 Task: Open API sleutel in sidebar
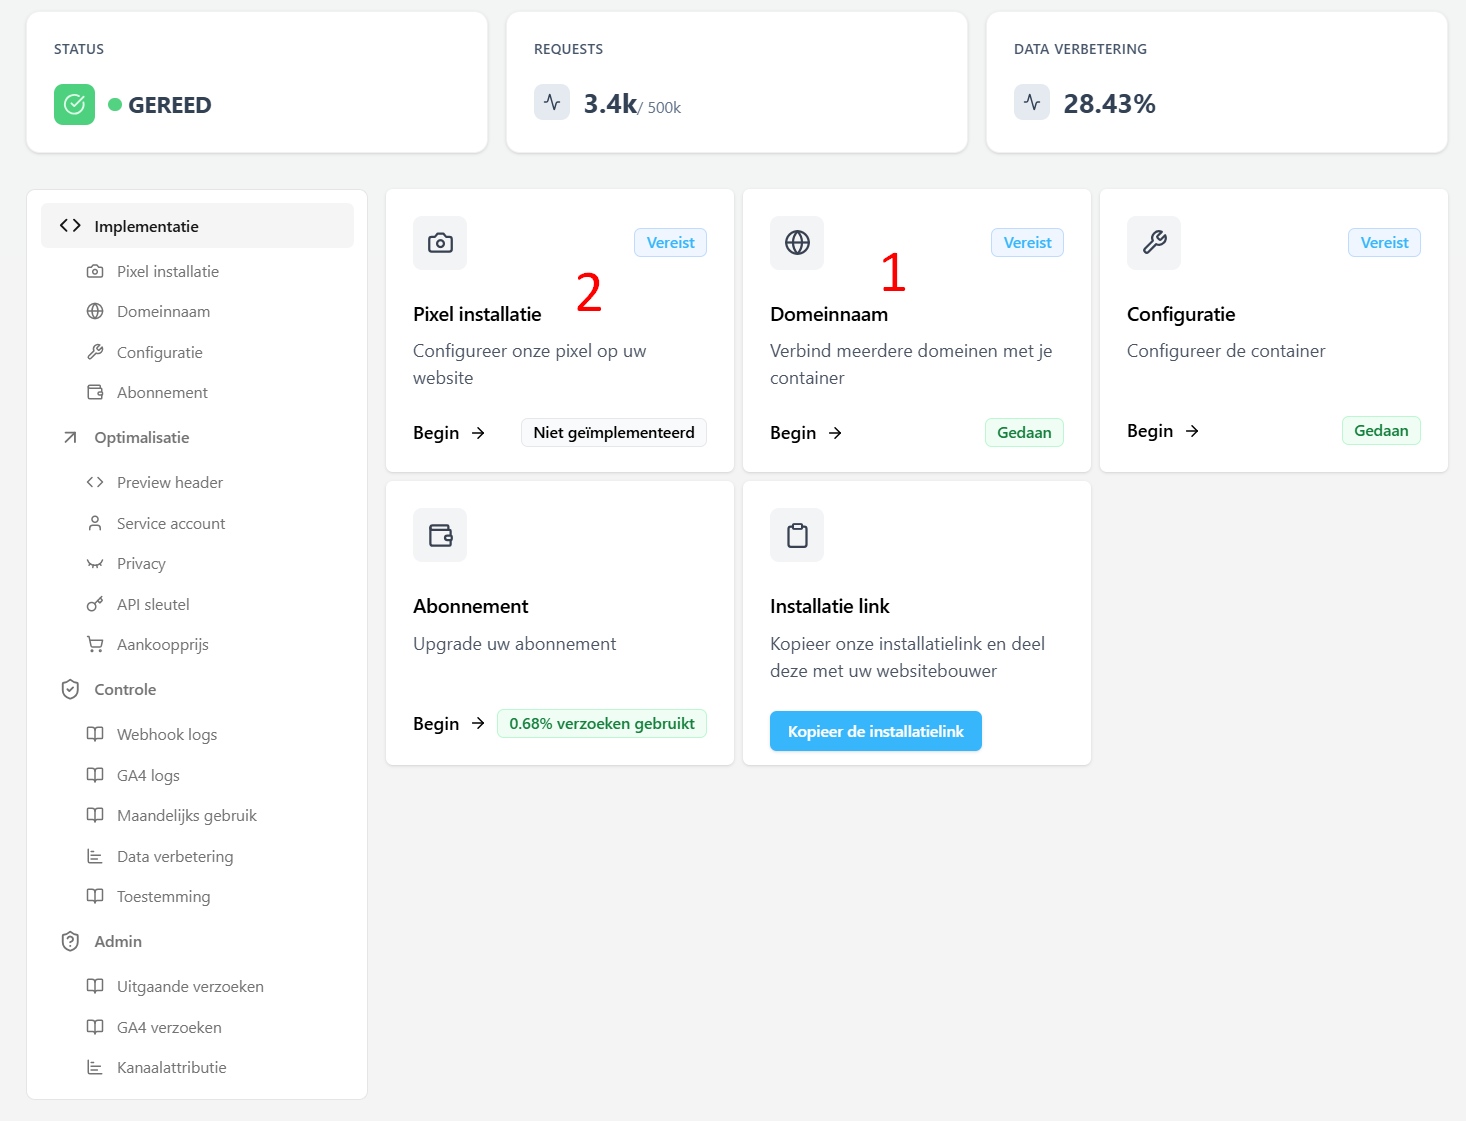(x=153, y=605)
